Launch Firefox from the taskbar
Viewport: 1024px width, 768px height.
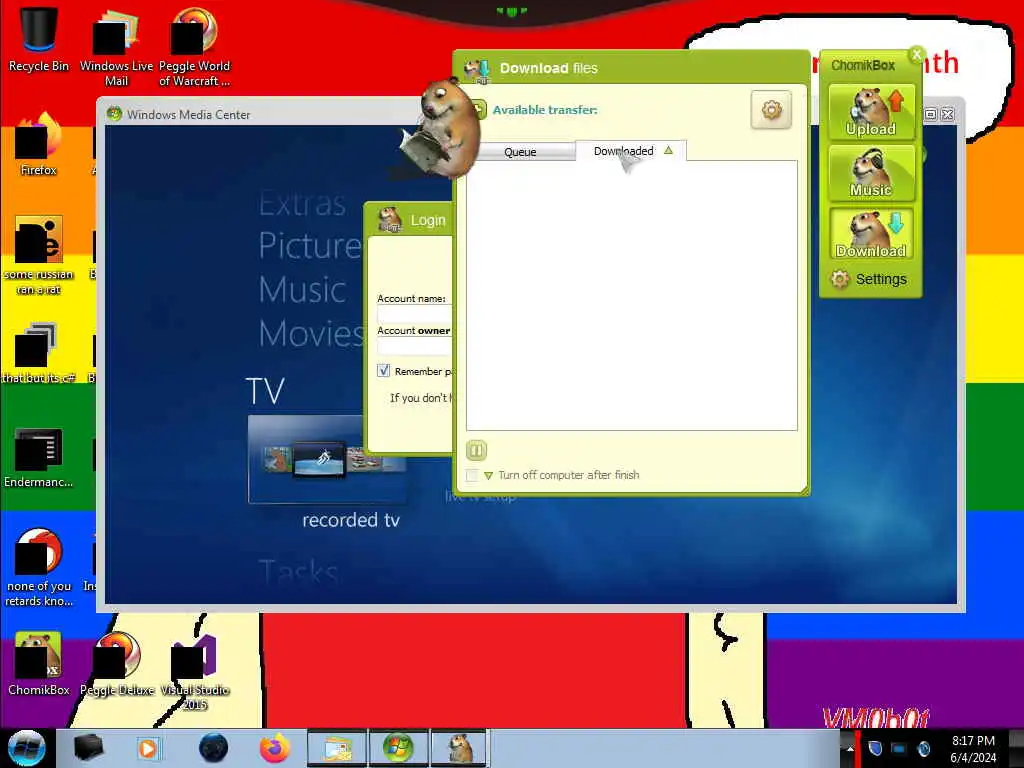pyautogui.click(x=275, y=748)
